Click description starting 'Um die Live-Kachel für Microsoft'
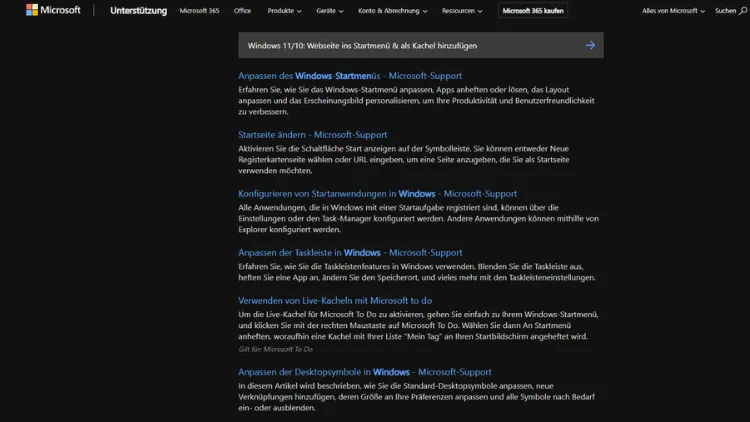The height and width of the screenshot is (422, 750). pyautogui.click(x=418, y=325)
